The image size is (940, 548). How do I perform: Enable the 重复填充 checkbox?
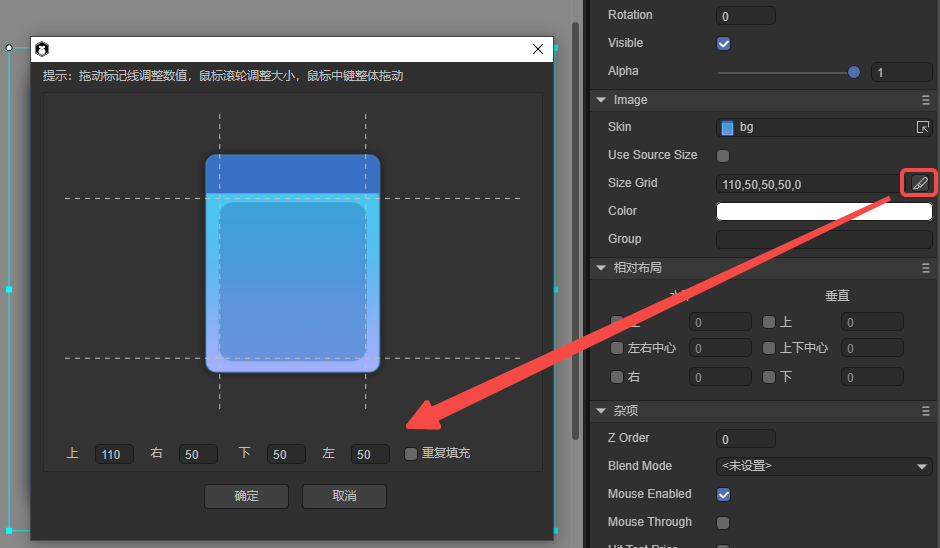click(411, 454)
